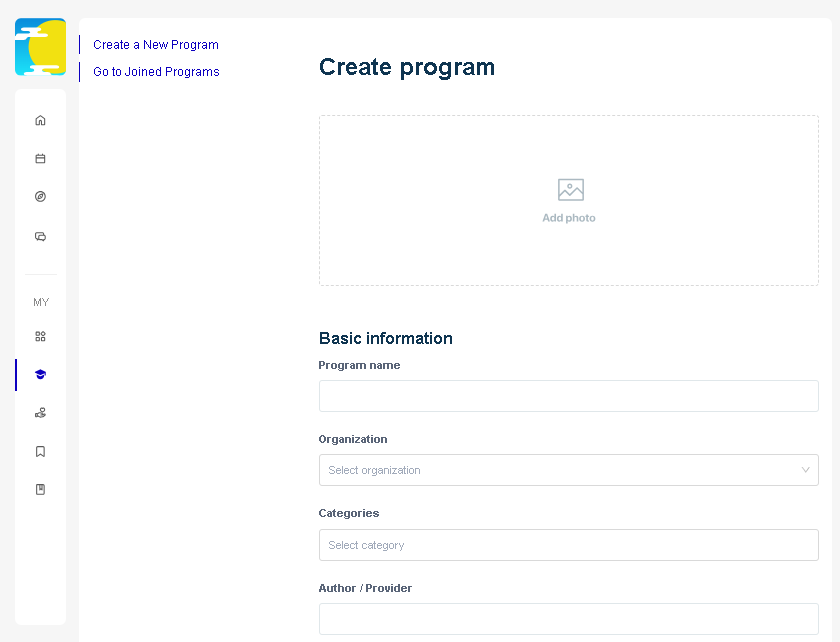The width and height of the screenshot is (840, 642).
Task: Open the hand-holding-coin icon in sidebar
Action: (x=40, y=413)
